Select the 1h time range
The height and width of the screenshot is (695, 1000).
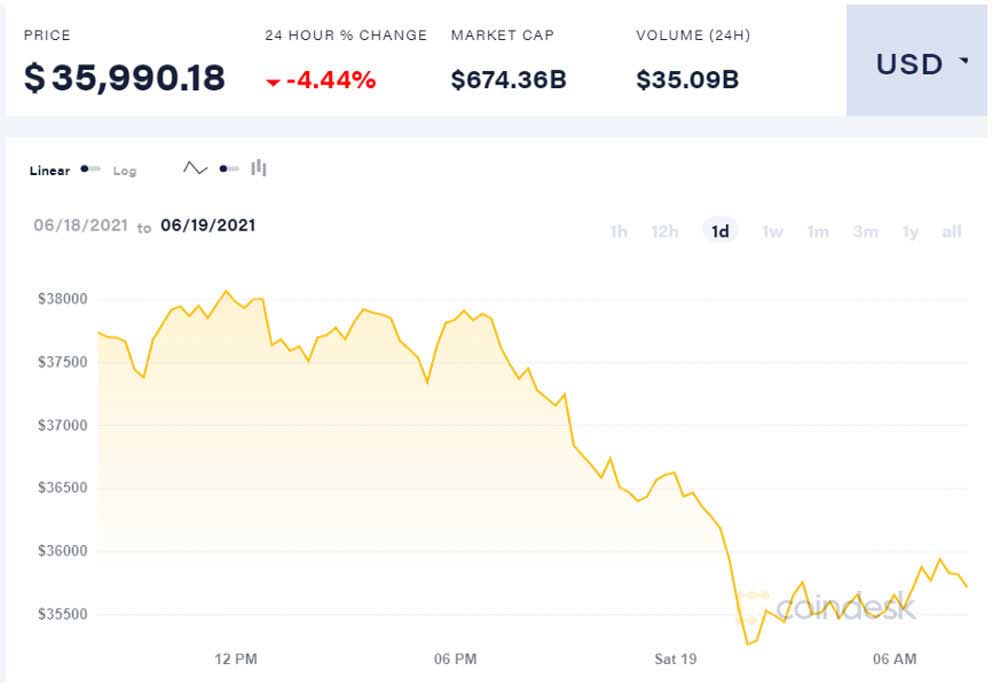coord(619,232)
